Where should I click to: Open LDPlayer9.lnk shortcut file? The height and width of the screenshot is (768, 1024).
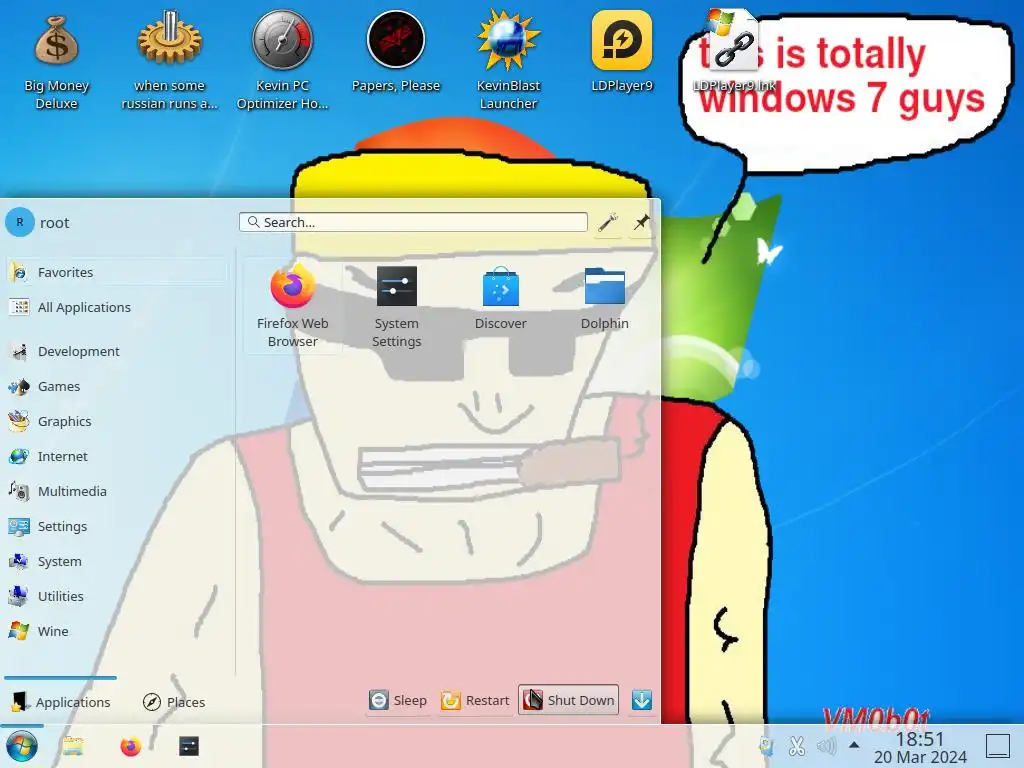pos(734,52)
